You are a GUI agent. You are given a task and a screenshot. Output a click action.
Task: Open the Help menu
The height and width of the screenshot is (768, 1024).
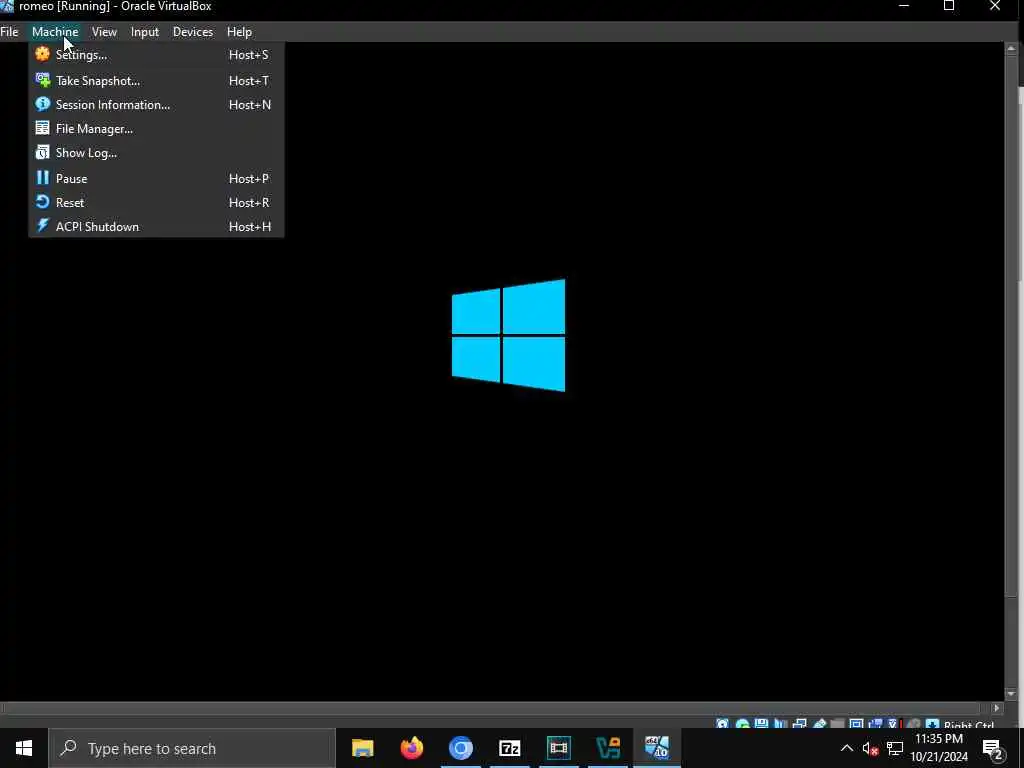tap(239, 31)
